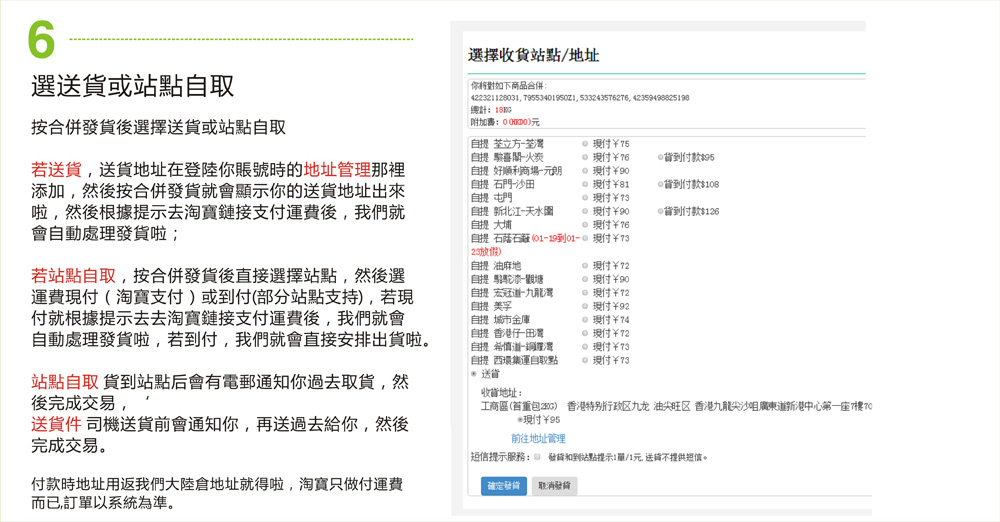This screenshot has height=522, width=1000.
Task: Click the 確定發貨 button
Action: point(503,486)
